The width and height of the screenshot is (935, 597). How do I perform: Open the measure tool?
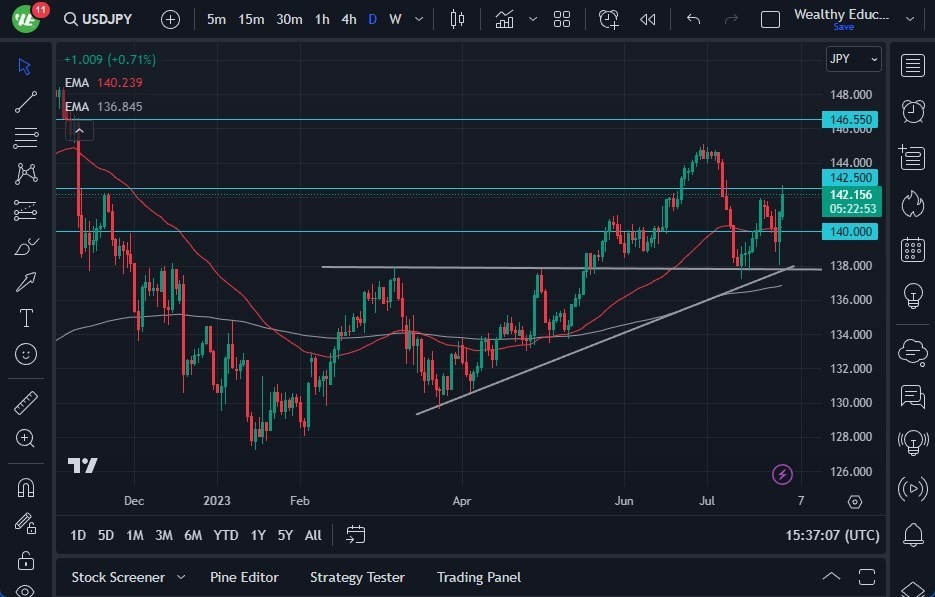click(x=25, y=401)
